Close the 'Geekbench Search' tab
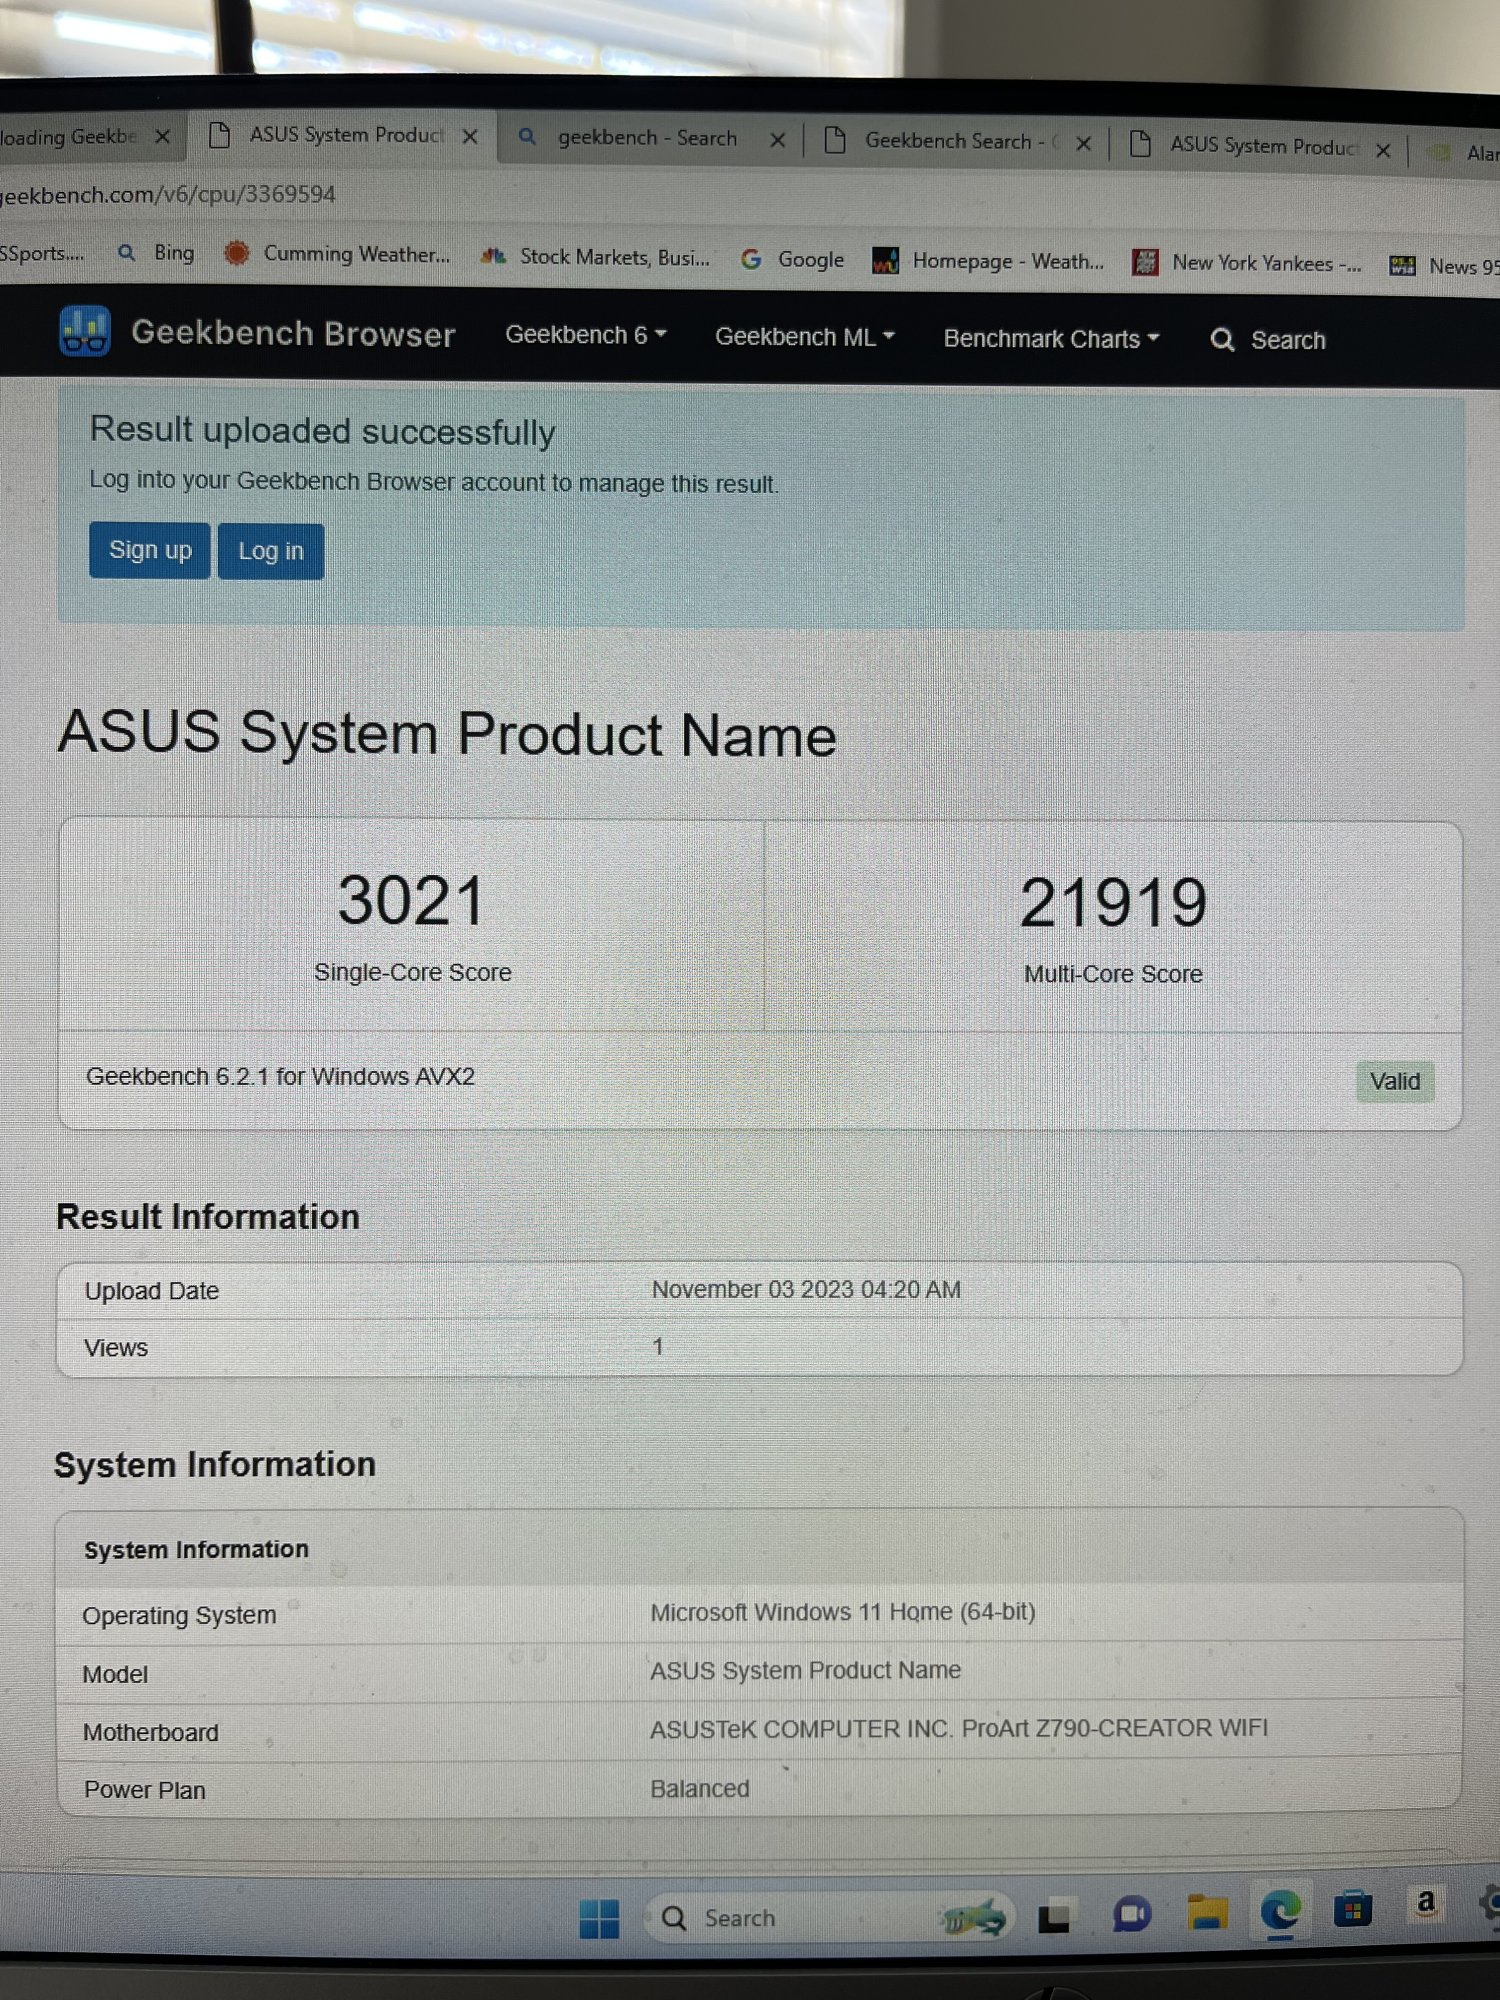This screenshot has width=1500, height=2000. pyautogui.click(x=1083, y=144)
